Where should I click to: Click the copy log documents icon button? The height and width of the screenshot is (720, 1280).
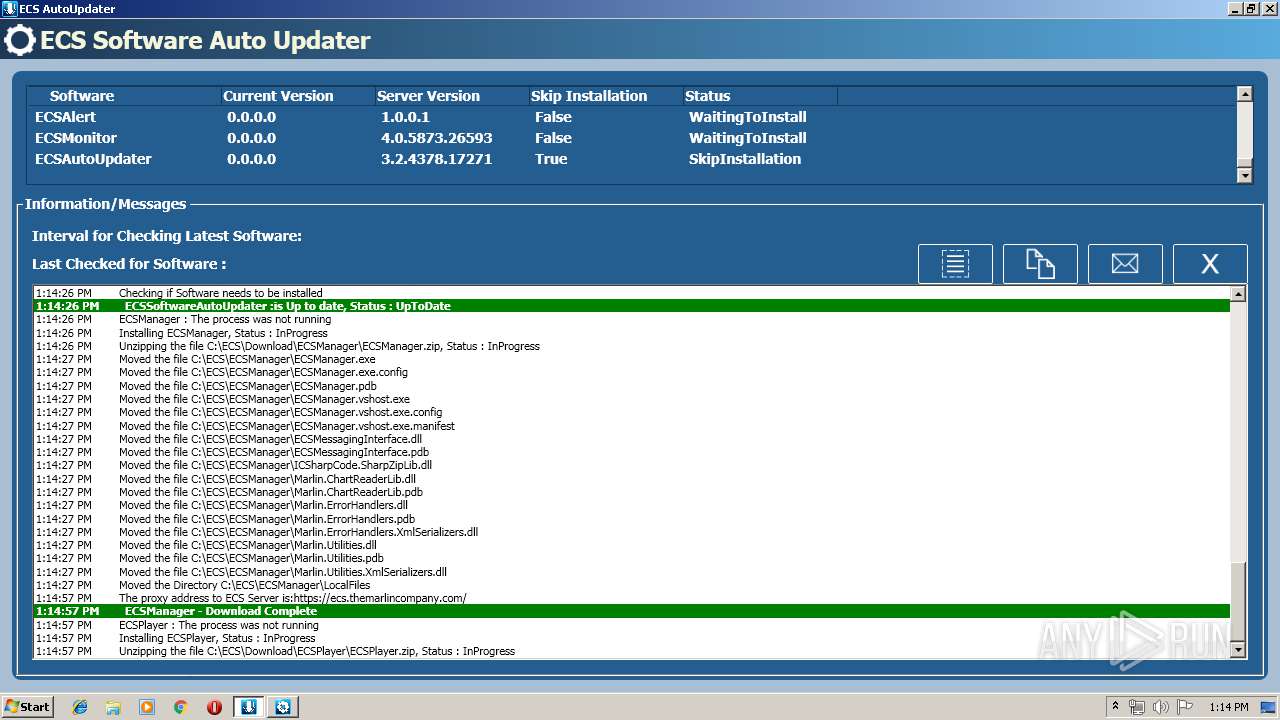click(x=1040, y=264)
